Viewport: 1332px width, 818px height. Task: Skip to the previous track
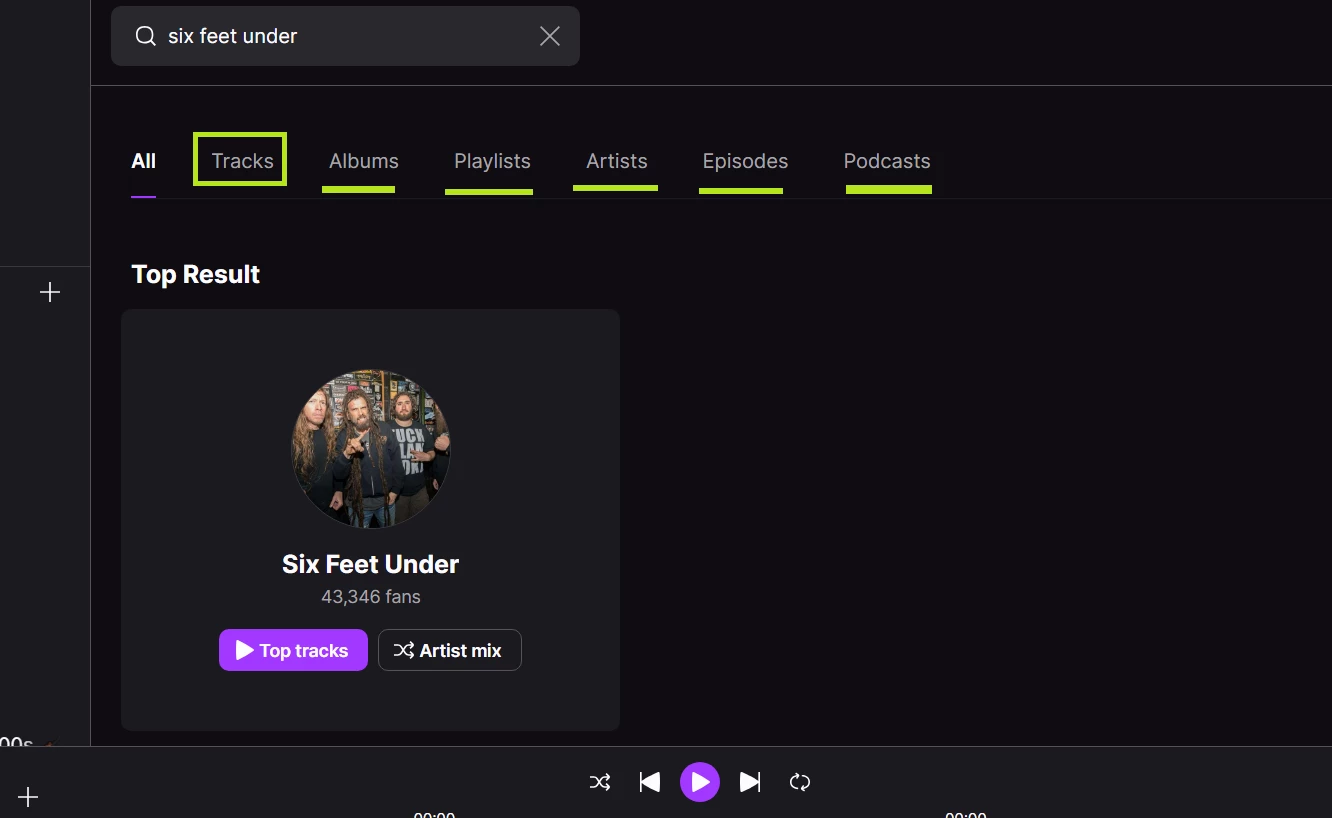pyautogui.click(x=650, y=782)
